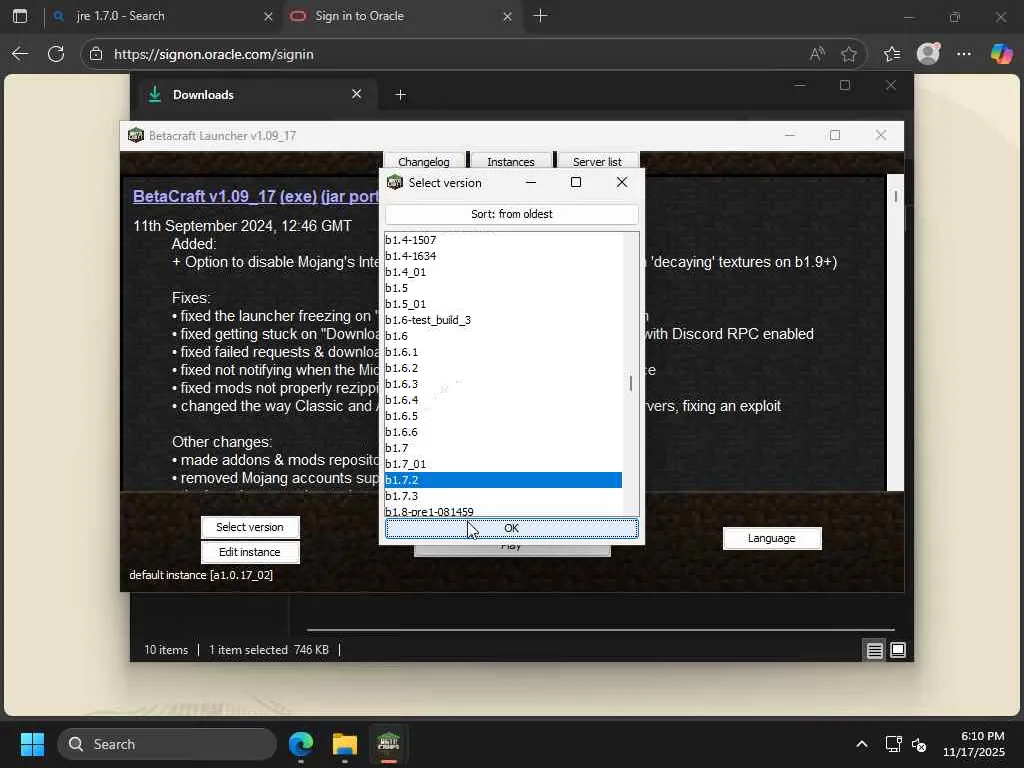Show hidden system tray icons
Viewport: 1024px width, 768px height.
862,744
